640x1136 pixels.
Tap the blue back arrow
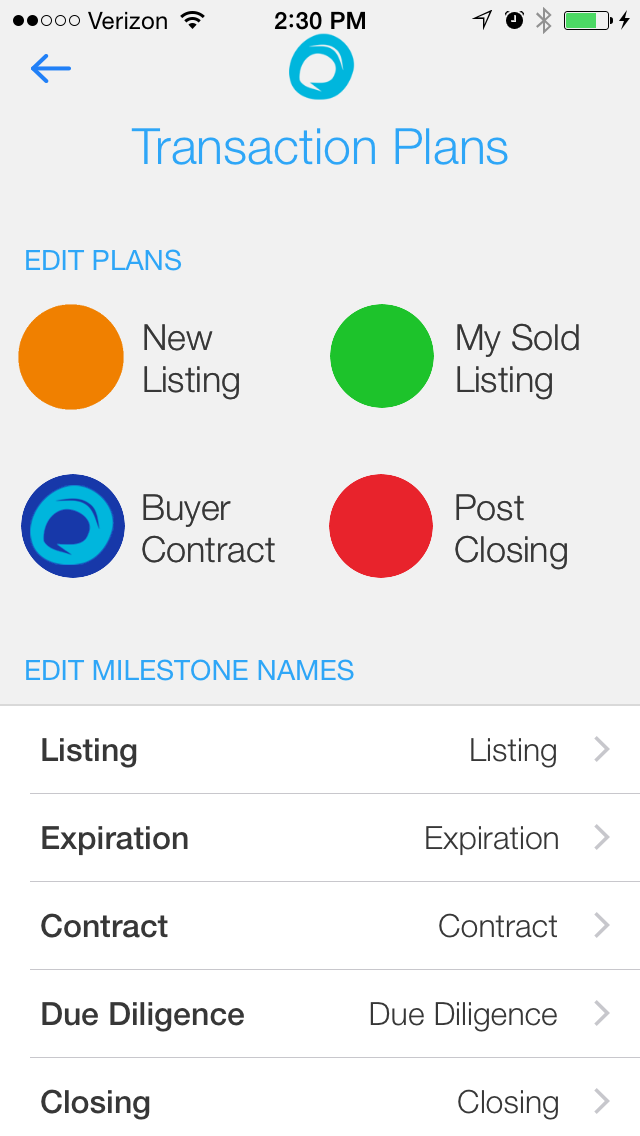pos(51,68)
